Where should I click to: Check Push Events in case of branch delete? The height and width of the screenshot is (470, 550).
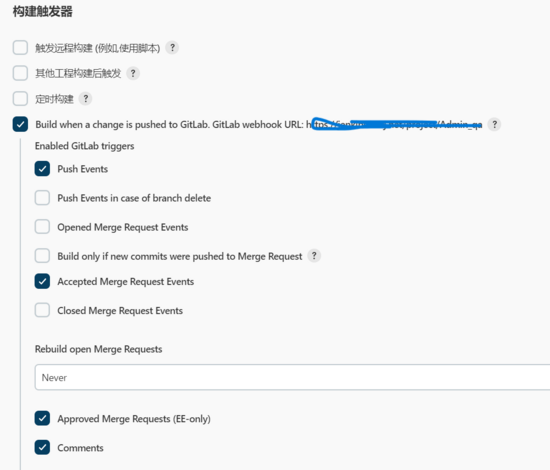click(42, 198)
